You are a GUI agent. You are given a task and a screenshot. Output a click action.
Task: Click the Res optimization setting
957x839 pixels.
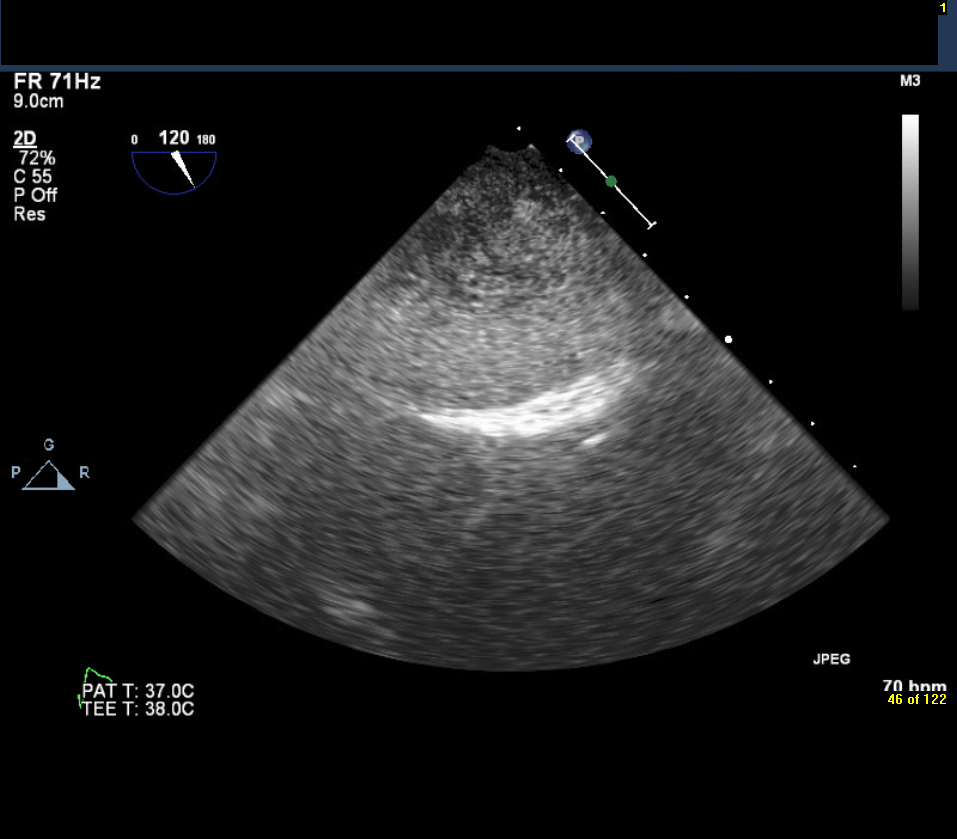pyautogui.click(x=29, y=214)
